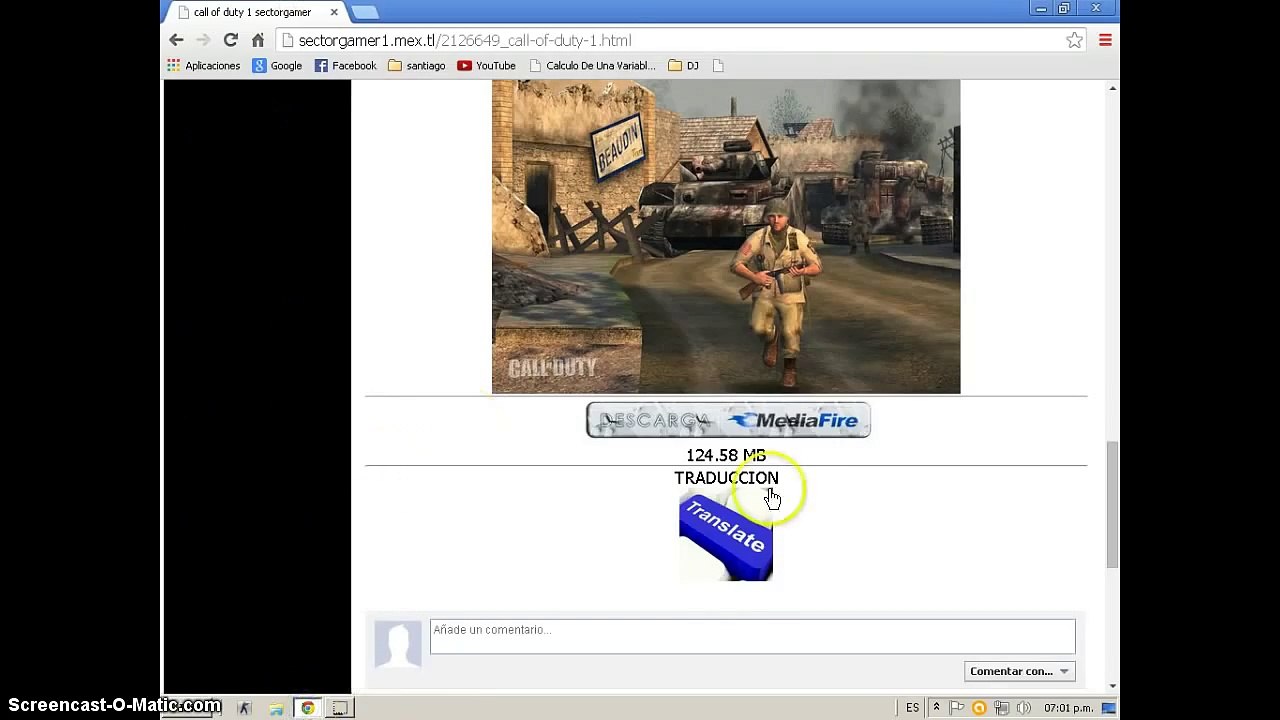Open the orange antivirus tray icon

coord(979,708)
